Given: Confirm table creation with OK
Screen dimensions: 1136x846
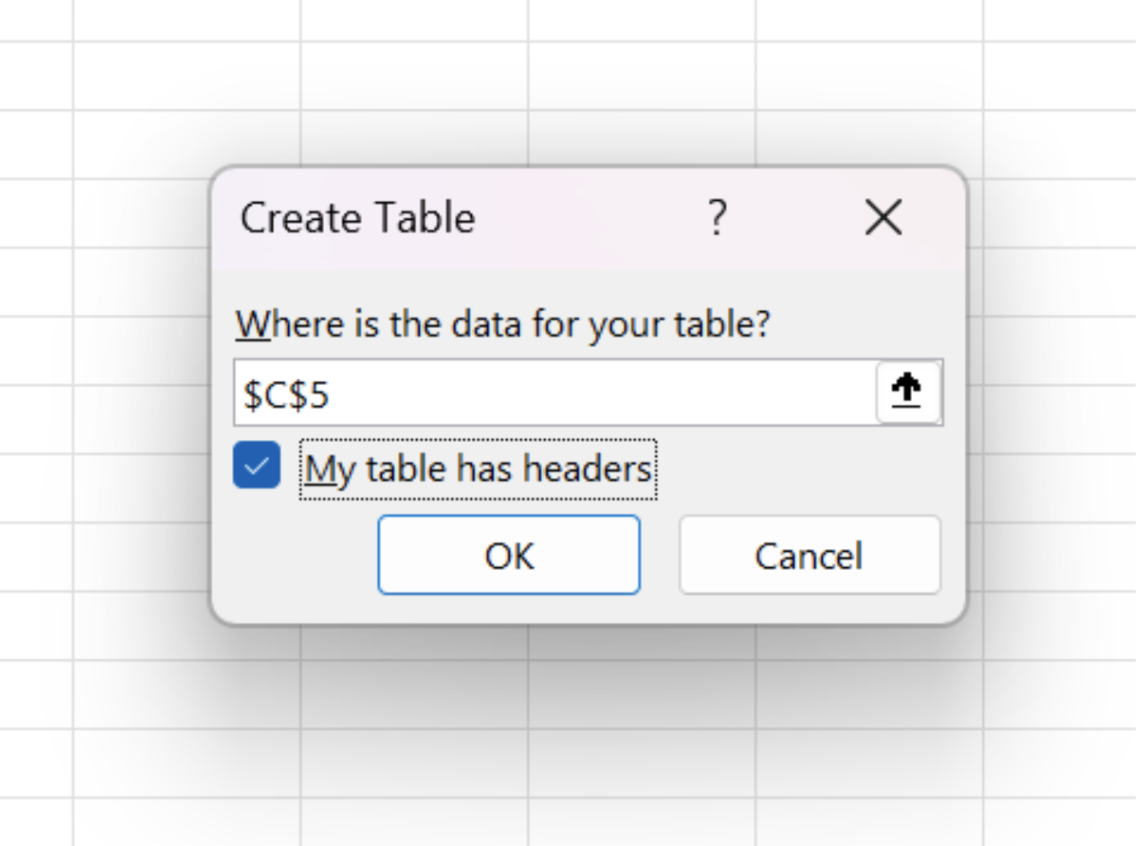Looking at the screenshot, I should point(509,555).
